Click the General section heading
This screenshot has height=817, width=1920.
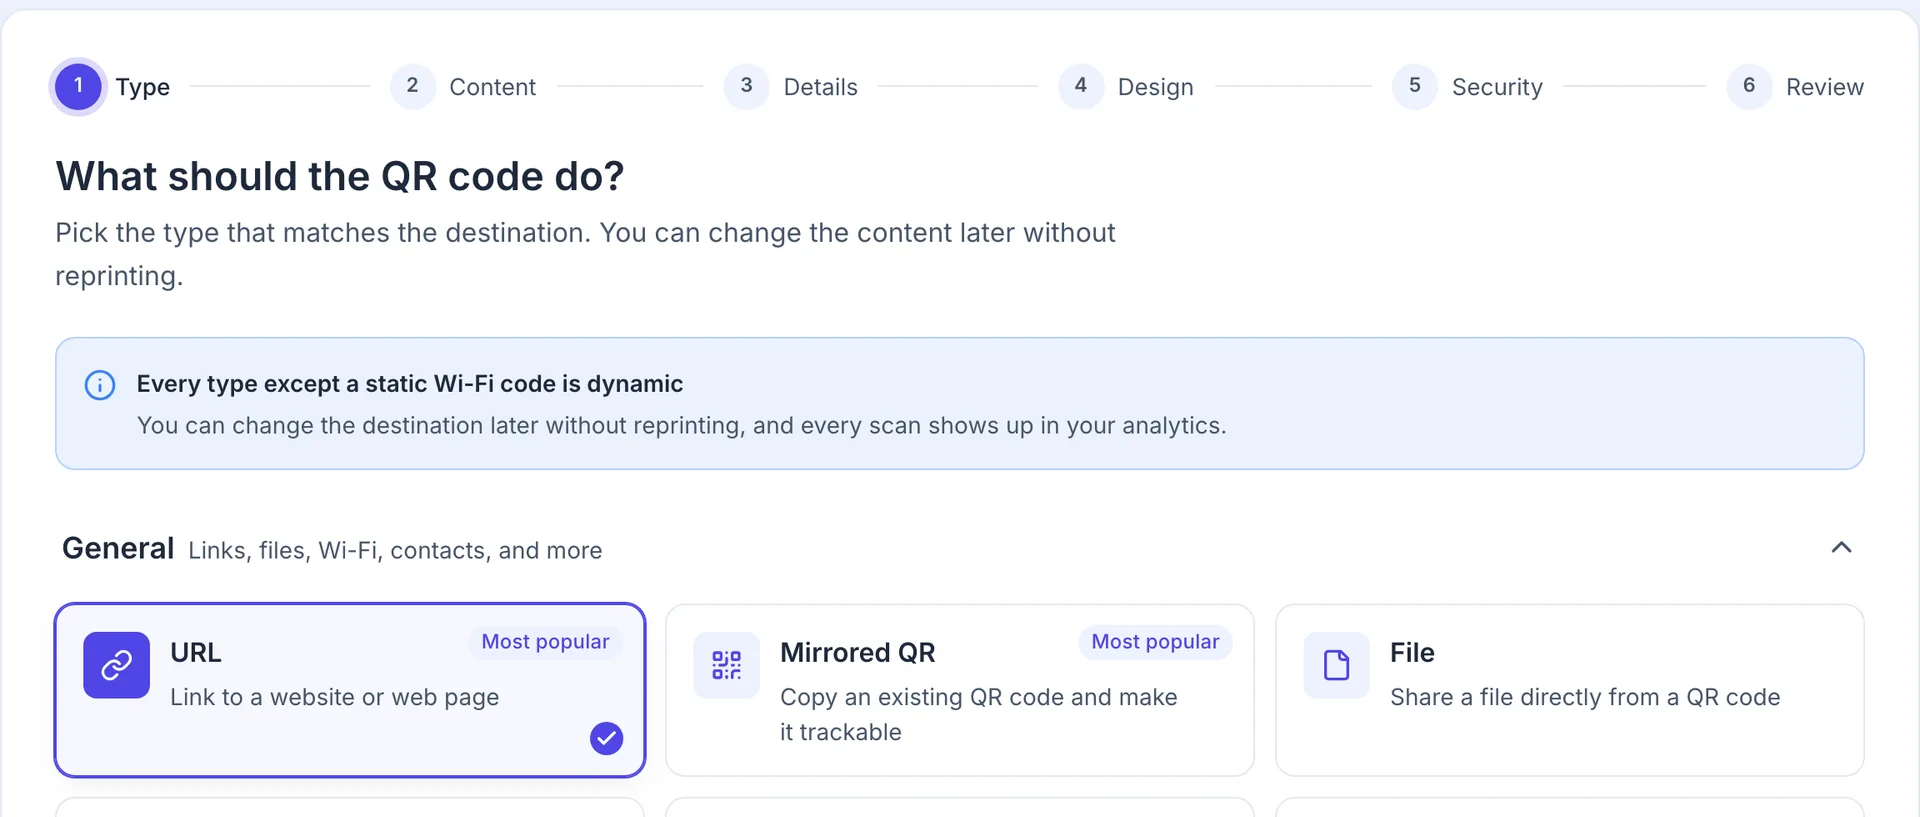(118, 548)
